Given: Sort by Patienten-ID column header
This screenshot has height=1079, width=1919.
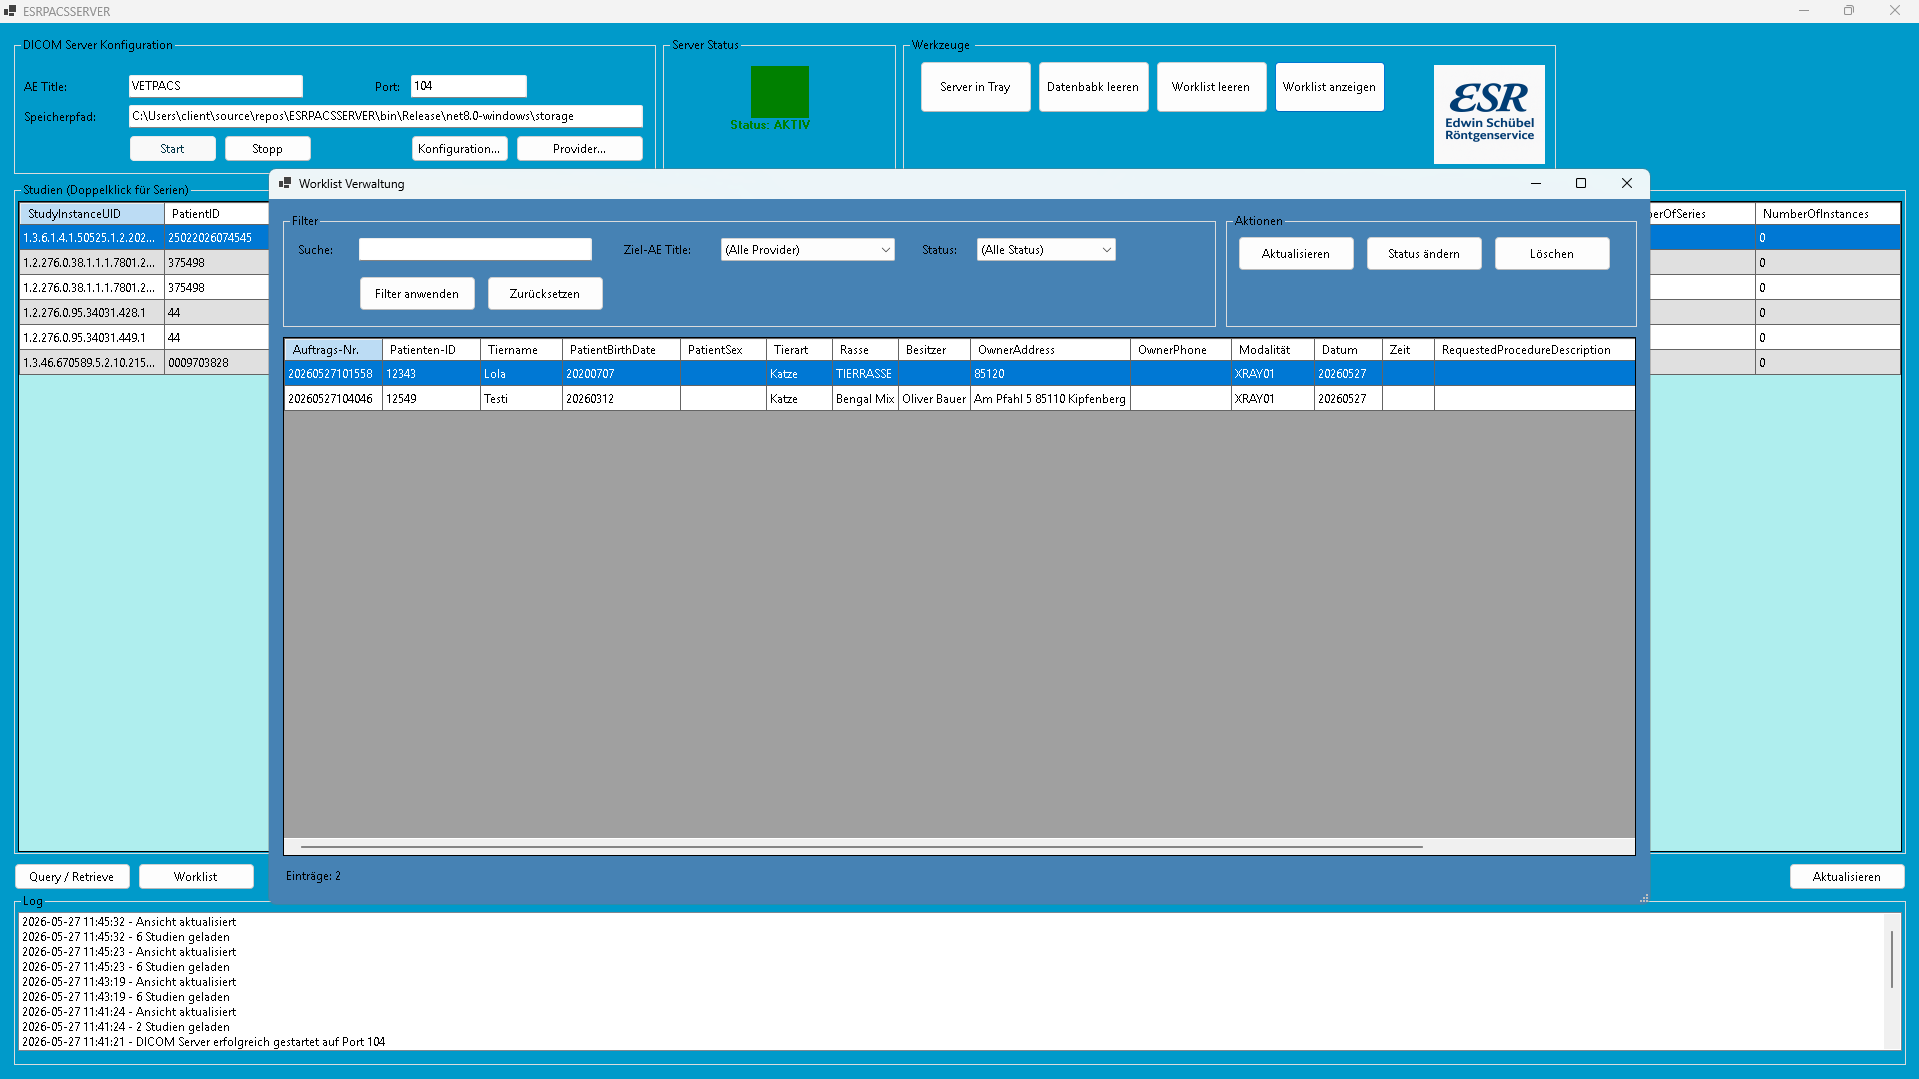Looking at the screenshot, I should click(431, 350).
